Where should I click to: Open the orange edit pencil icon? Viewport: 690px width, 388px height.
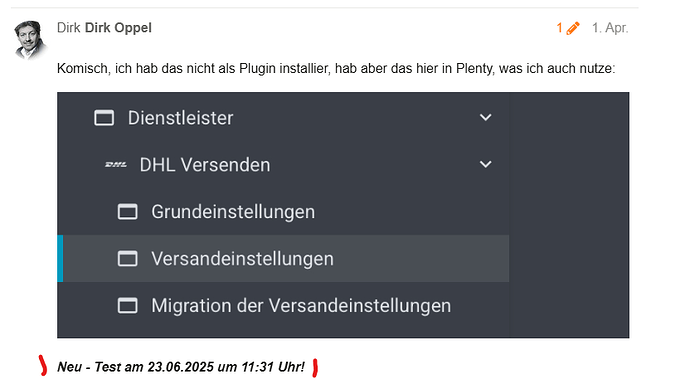573,28
